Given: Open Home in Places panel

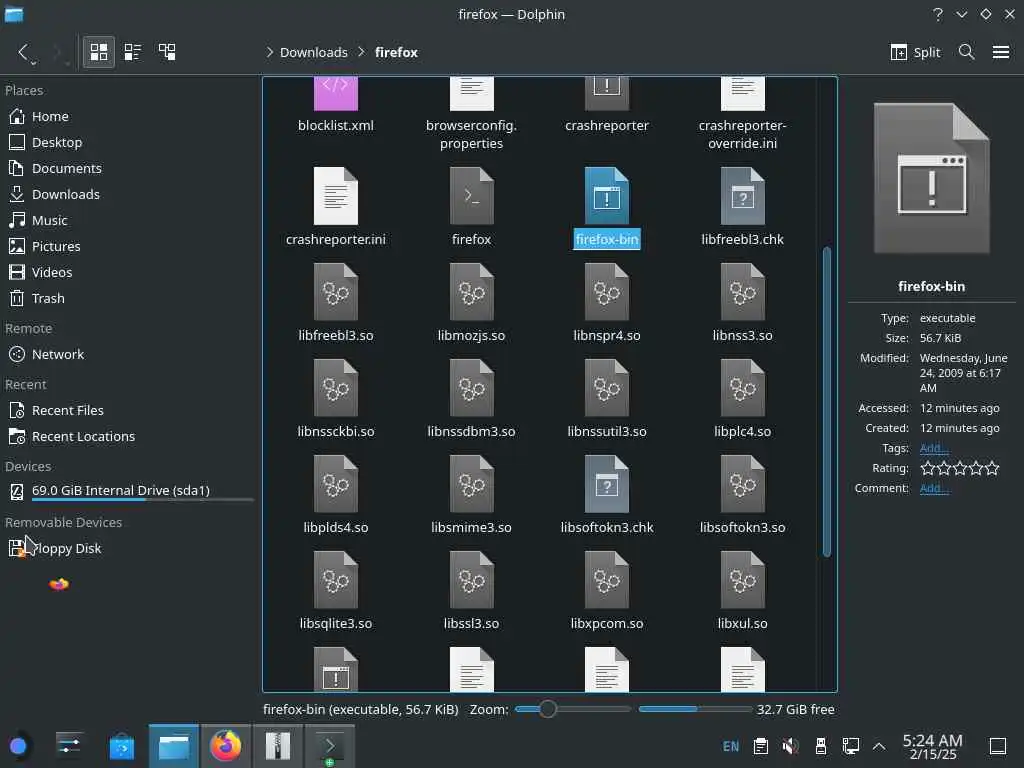Looking at the screenshot, I should [129, 116].
